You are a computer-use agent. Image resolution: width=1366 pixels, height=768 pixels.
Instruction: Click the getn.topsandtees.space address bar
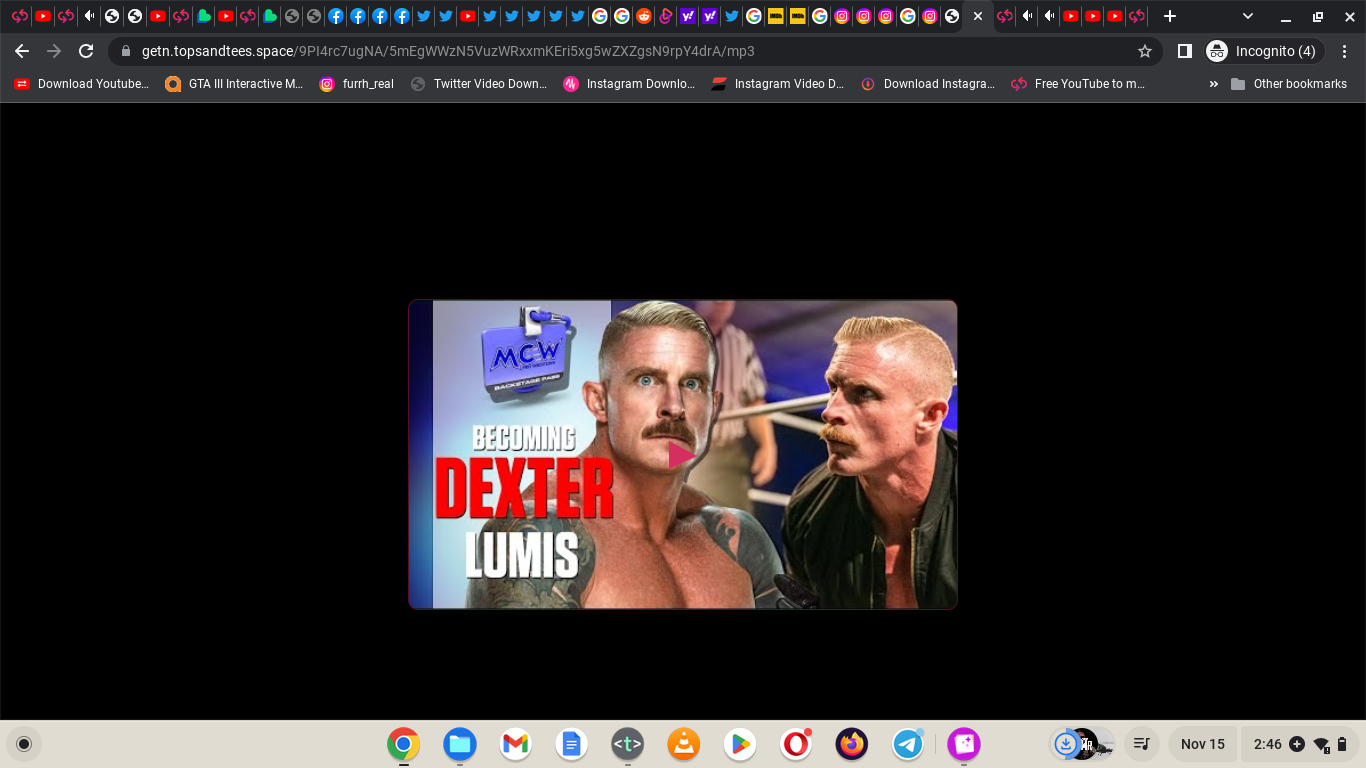click(x=635, y=51)
